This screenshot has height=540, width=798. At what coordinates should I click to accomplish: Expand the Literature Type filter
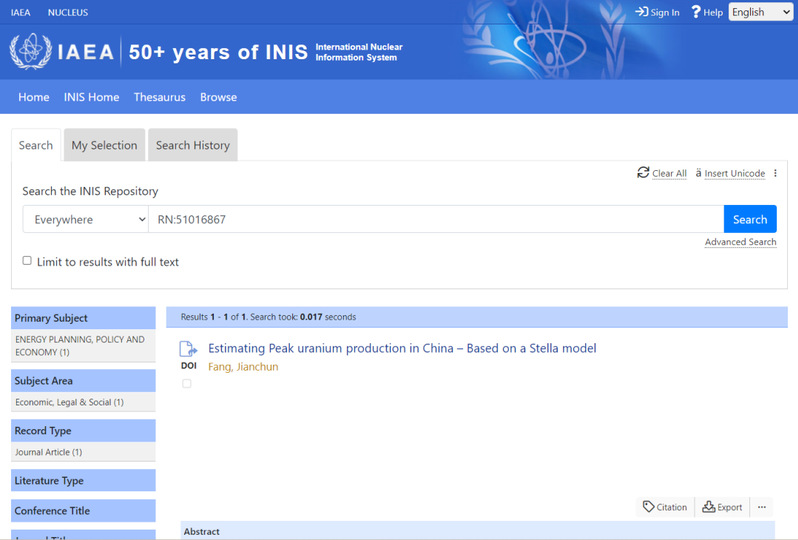coord(83,481)
